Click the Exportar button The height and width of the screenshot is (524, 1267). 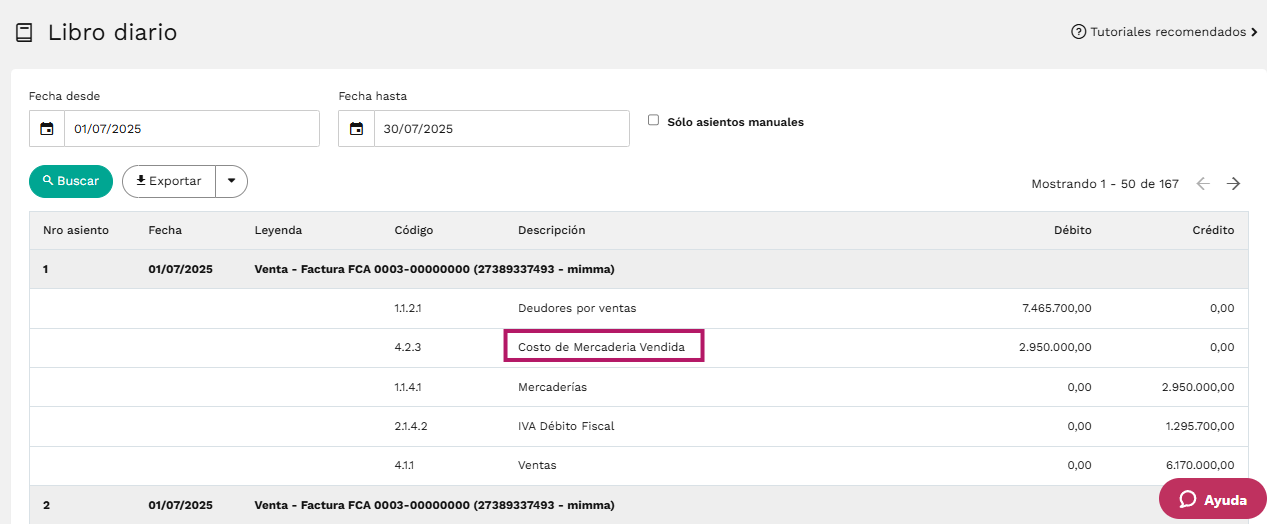pyautogui.click(x=169, y=181)
